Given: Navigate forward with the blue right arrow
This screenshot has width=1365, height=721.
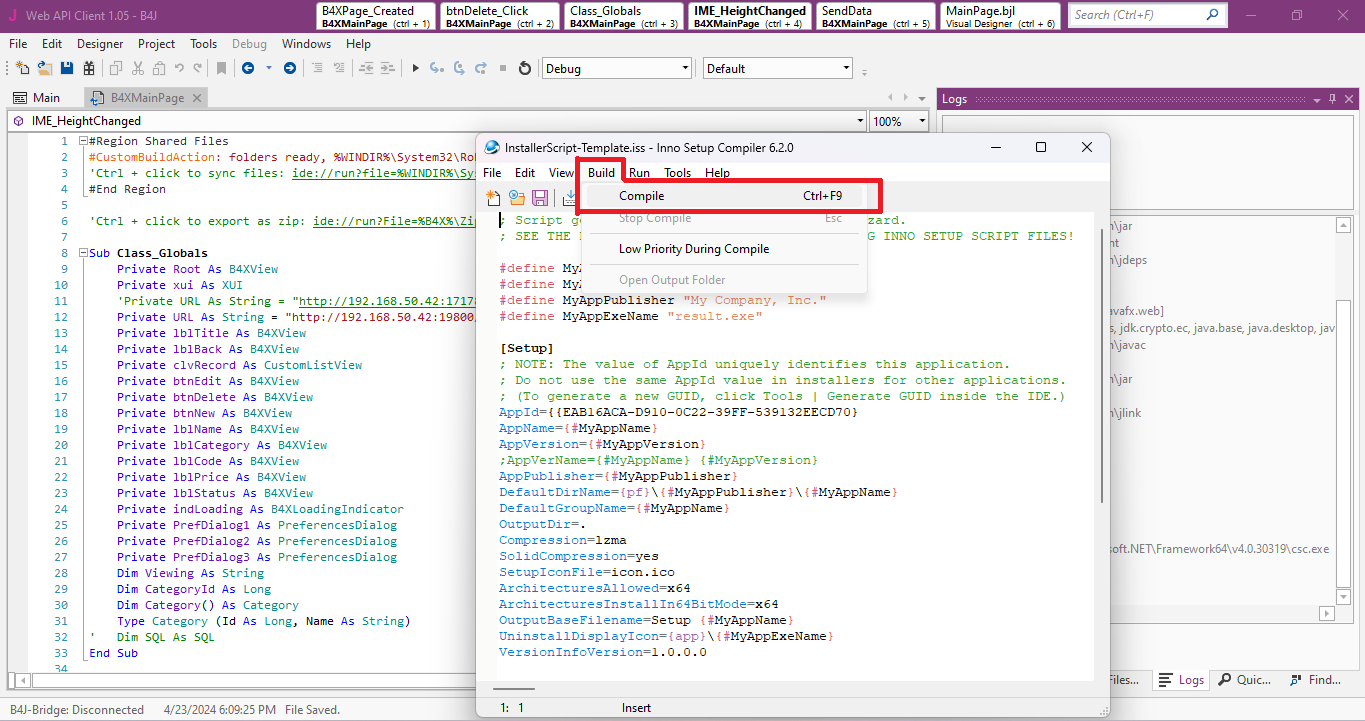Looking at the screenshot, I should [290, 68].
